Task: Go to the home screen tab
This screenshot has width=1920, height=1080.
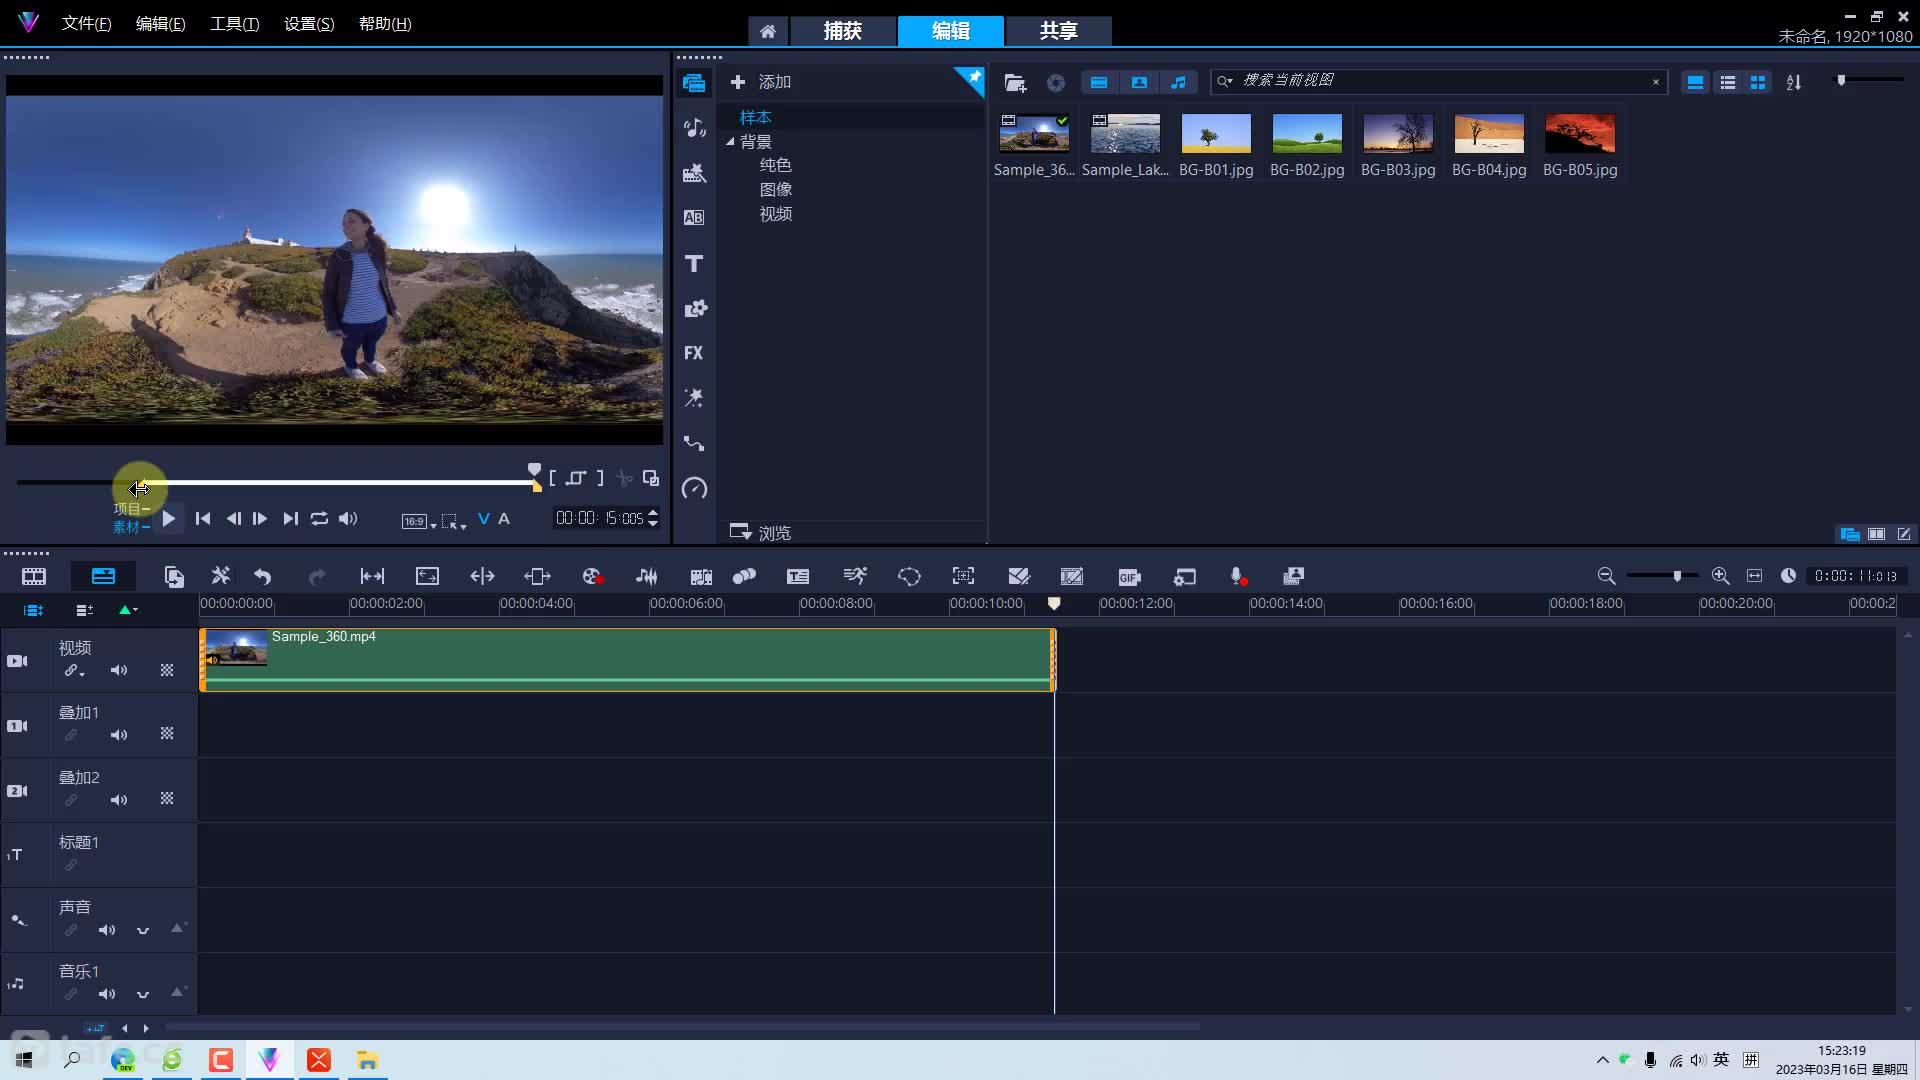Action: coord(768,31)
